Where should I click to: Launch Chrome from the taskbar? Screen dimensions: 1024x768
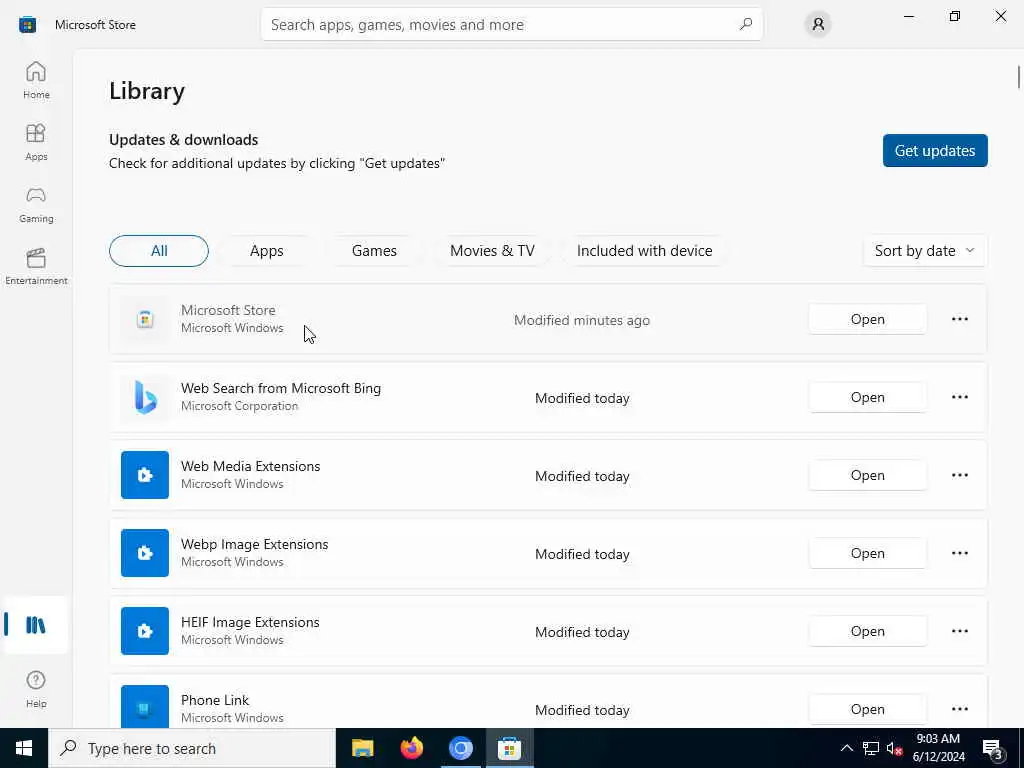[x=460, y=748]
